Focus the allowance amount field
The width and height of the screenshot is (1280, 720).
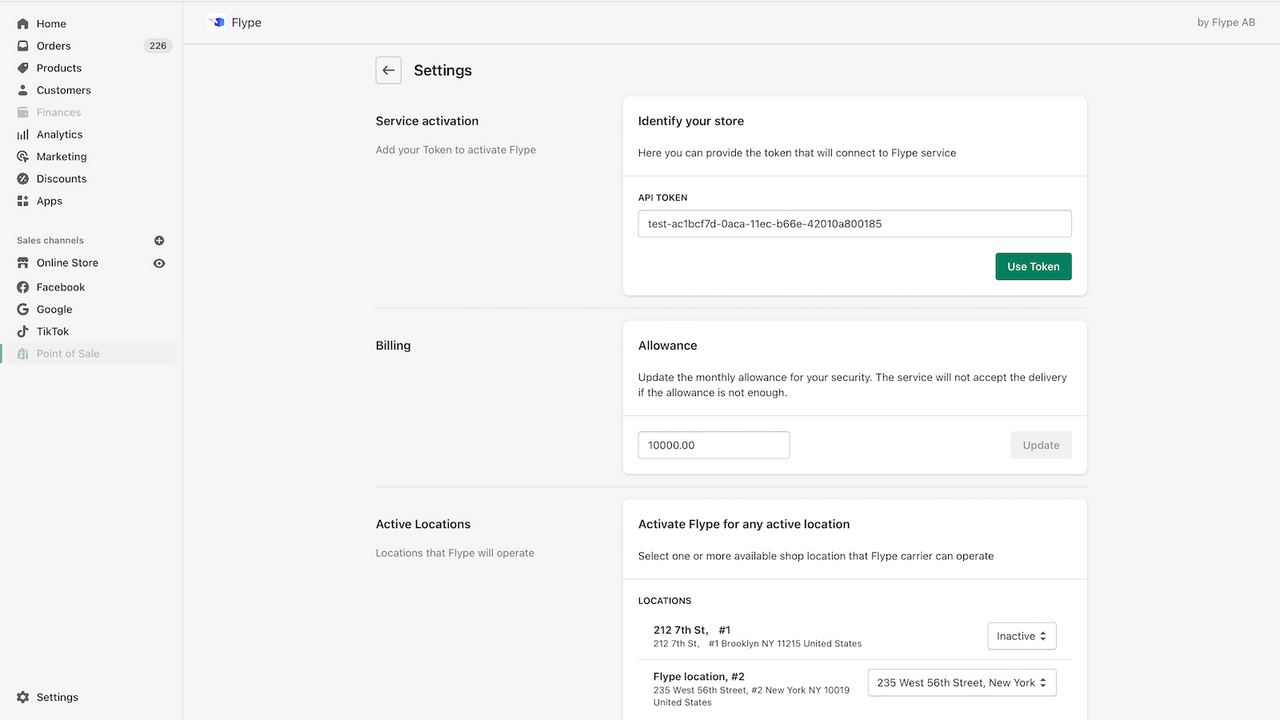tap(713, 445)
